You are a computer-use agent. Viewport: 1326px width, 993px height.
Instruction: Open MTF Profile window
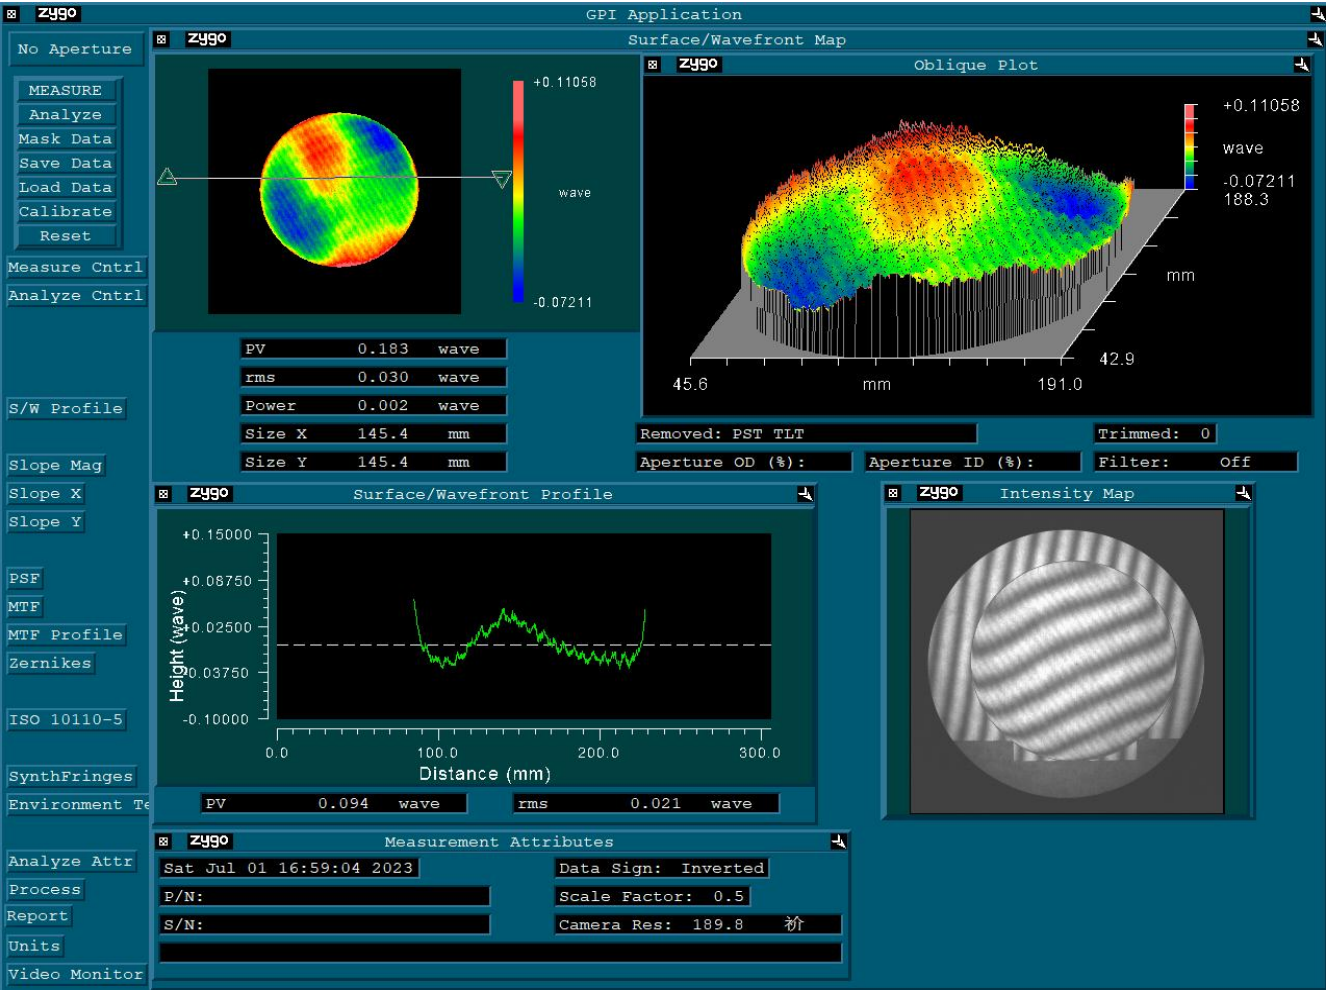click(66, 635)
